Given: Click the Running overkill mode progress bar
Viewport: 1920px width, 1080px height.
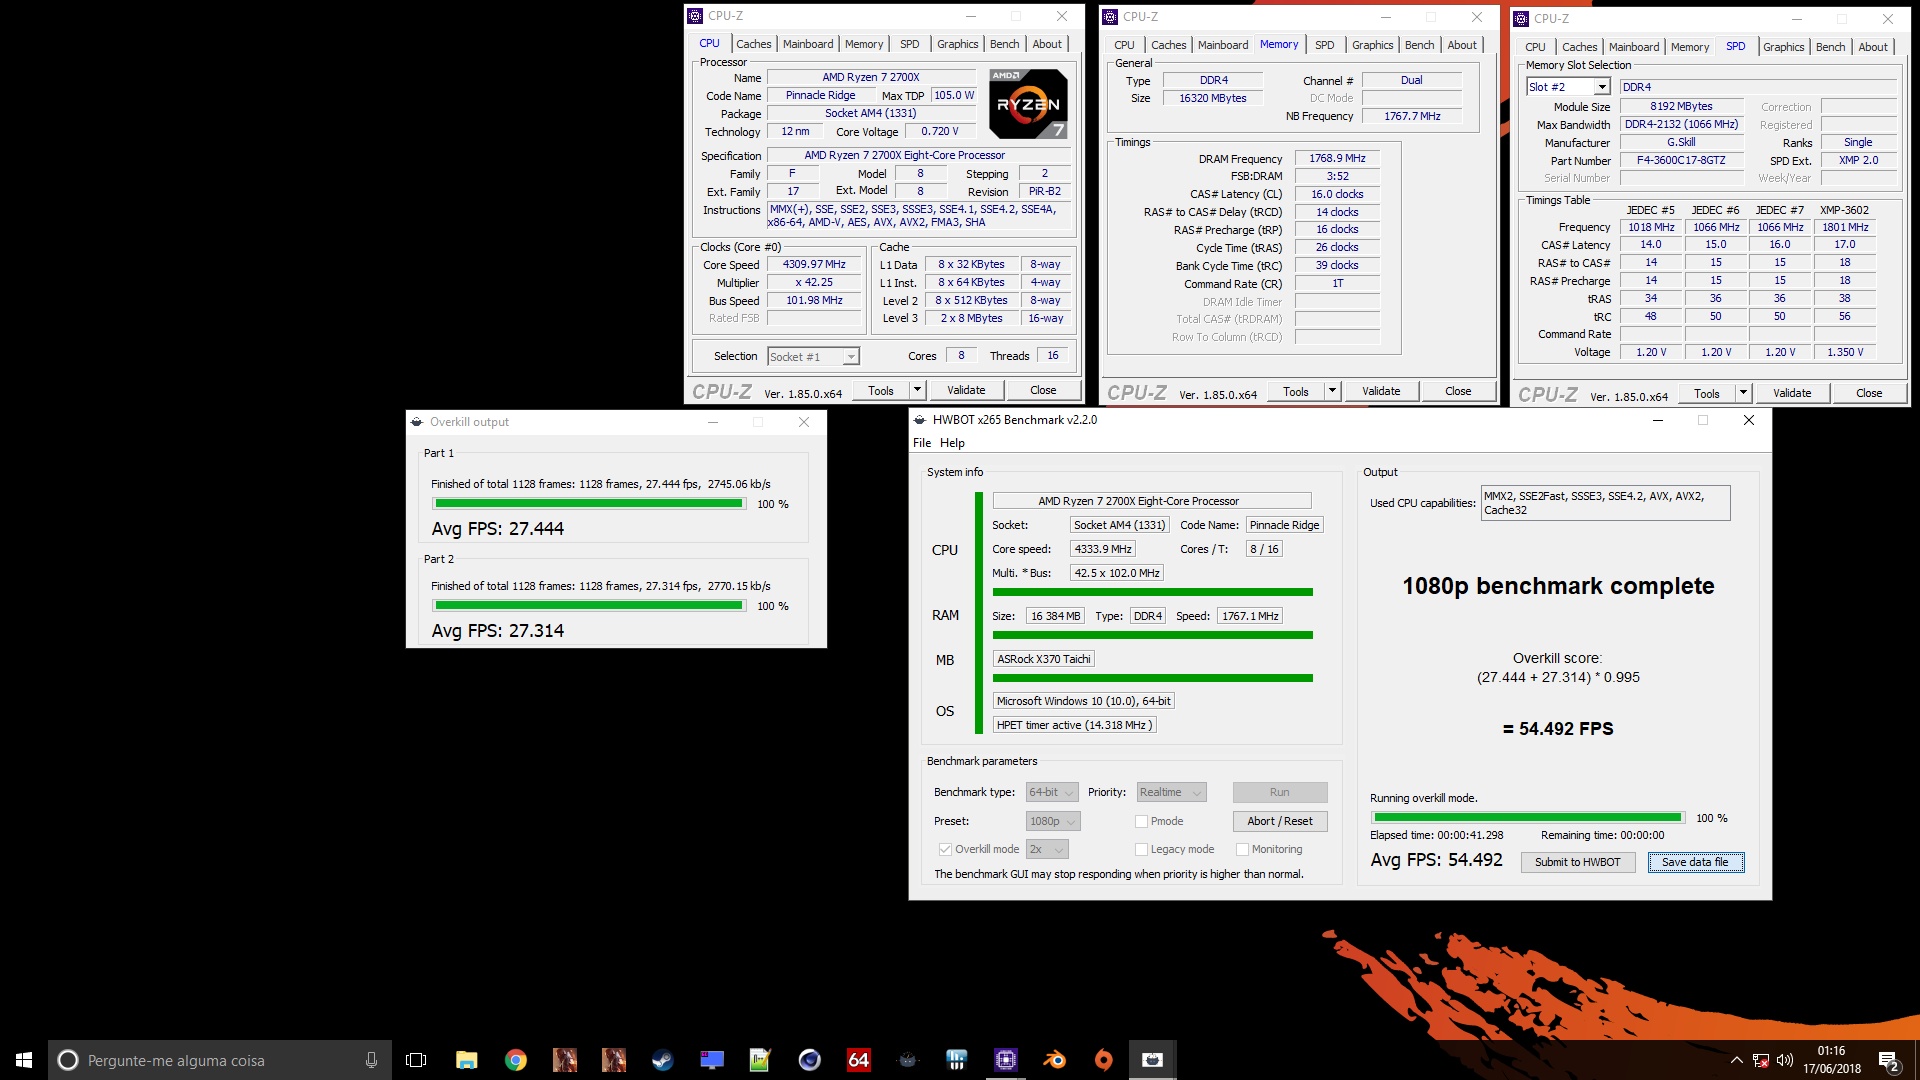Looking at the screenshot, I should (1527, 818).
